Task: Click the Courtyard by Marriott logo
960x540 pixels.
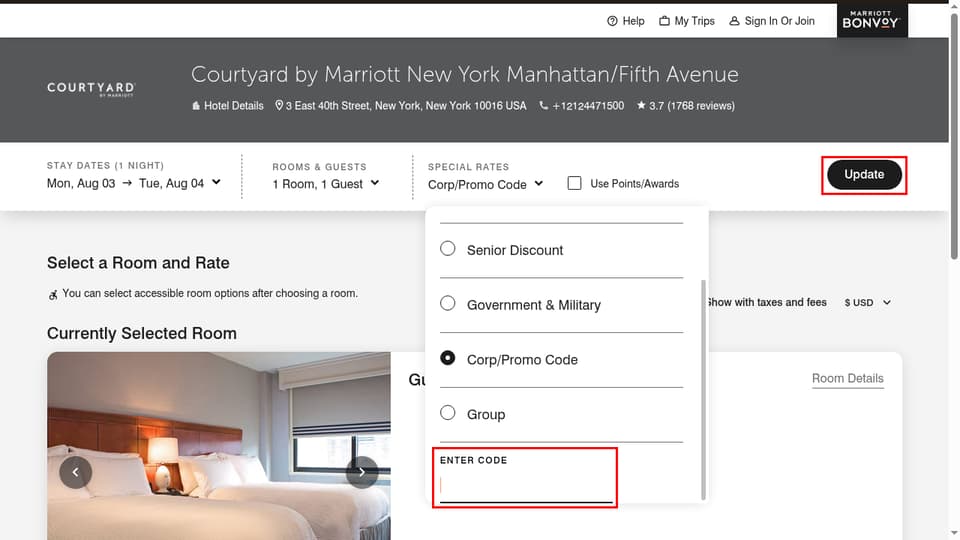Action: (91, 89)
